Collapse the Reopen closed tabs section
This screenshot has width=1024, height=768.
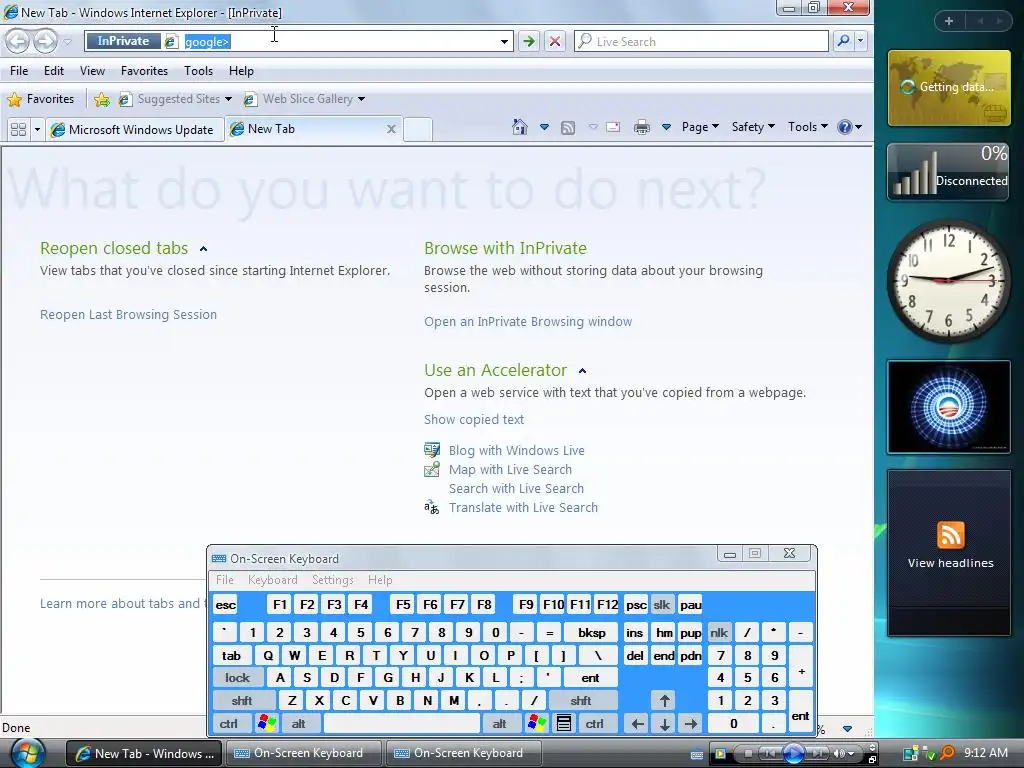pyautogui.click(x=203, y=249)
